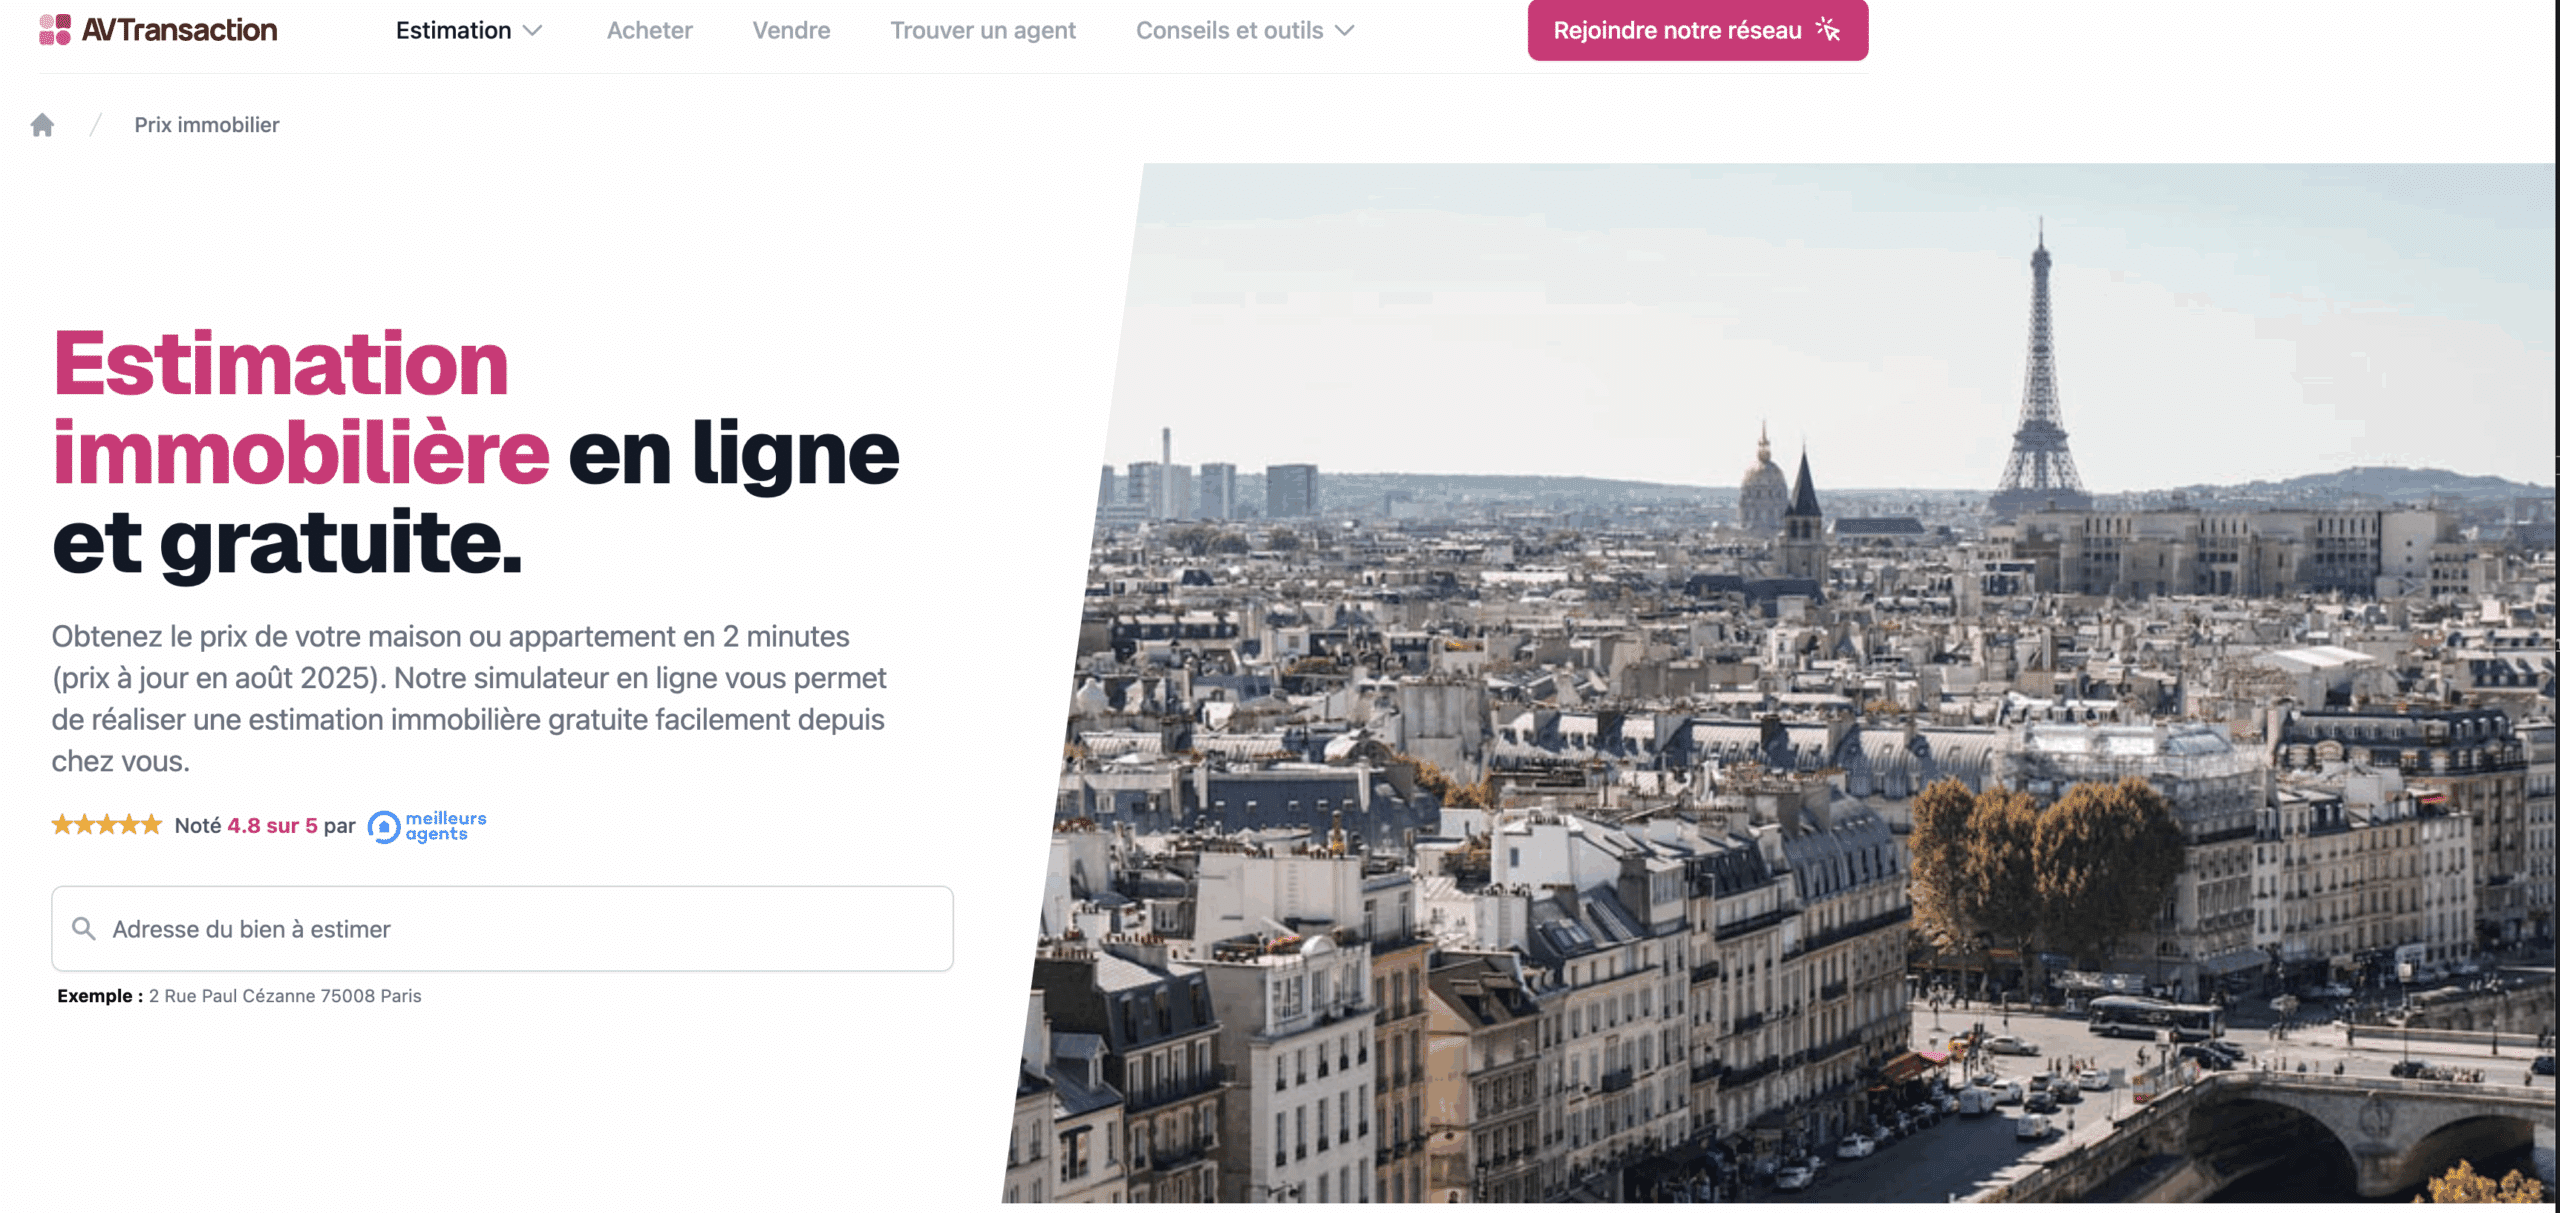Click the magnifier icon in address field
Image resolution: width=2560 pixels, height=1213 pixels.
(84, 929)
